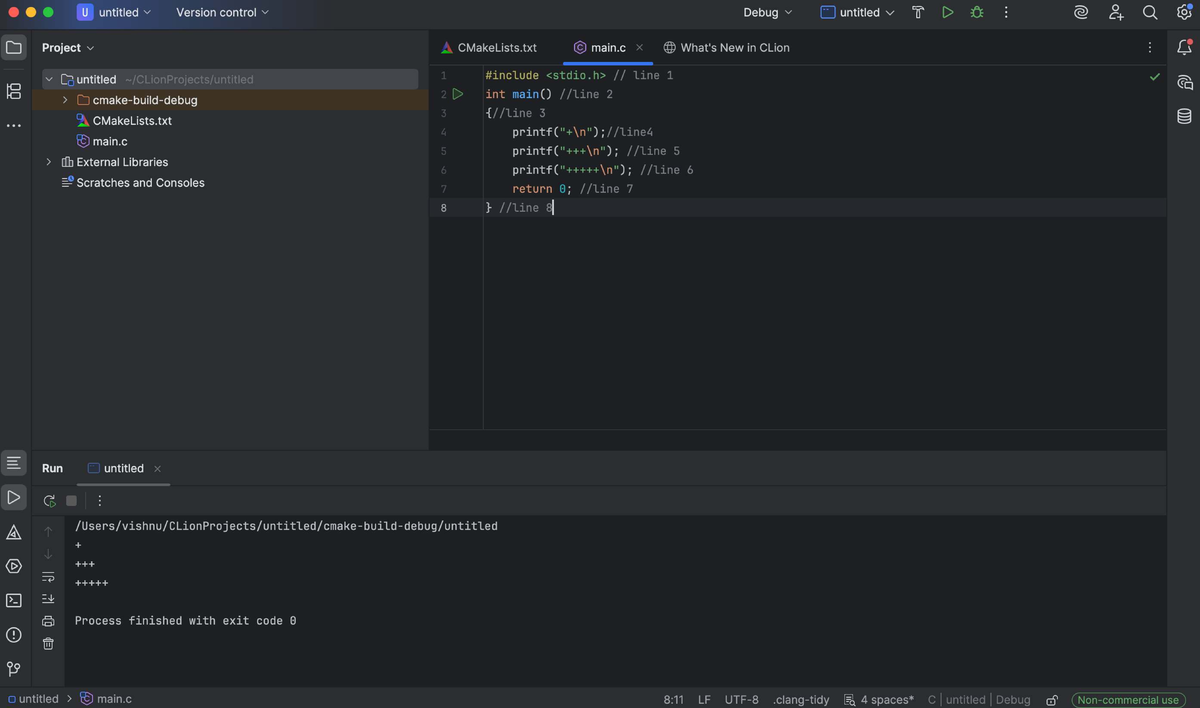This screenshot has width=1200, height=708.
Task: Open the 4 spaces indent settings
Action: tap(879, 700)
